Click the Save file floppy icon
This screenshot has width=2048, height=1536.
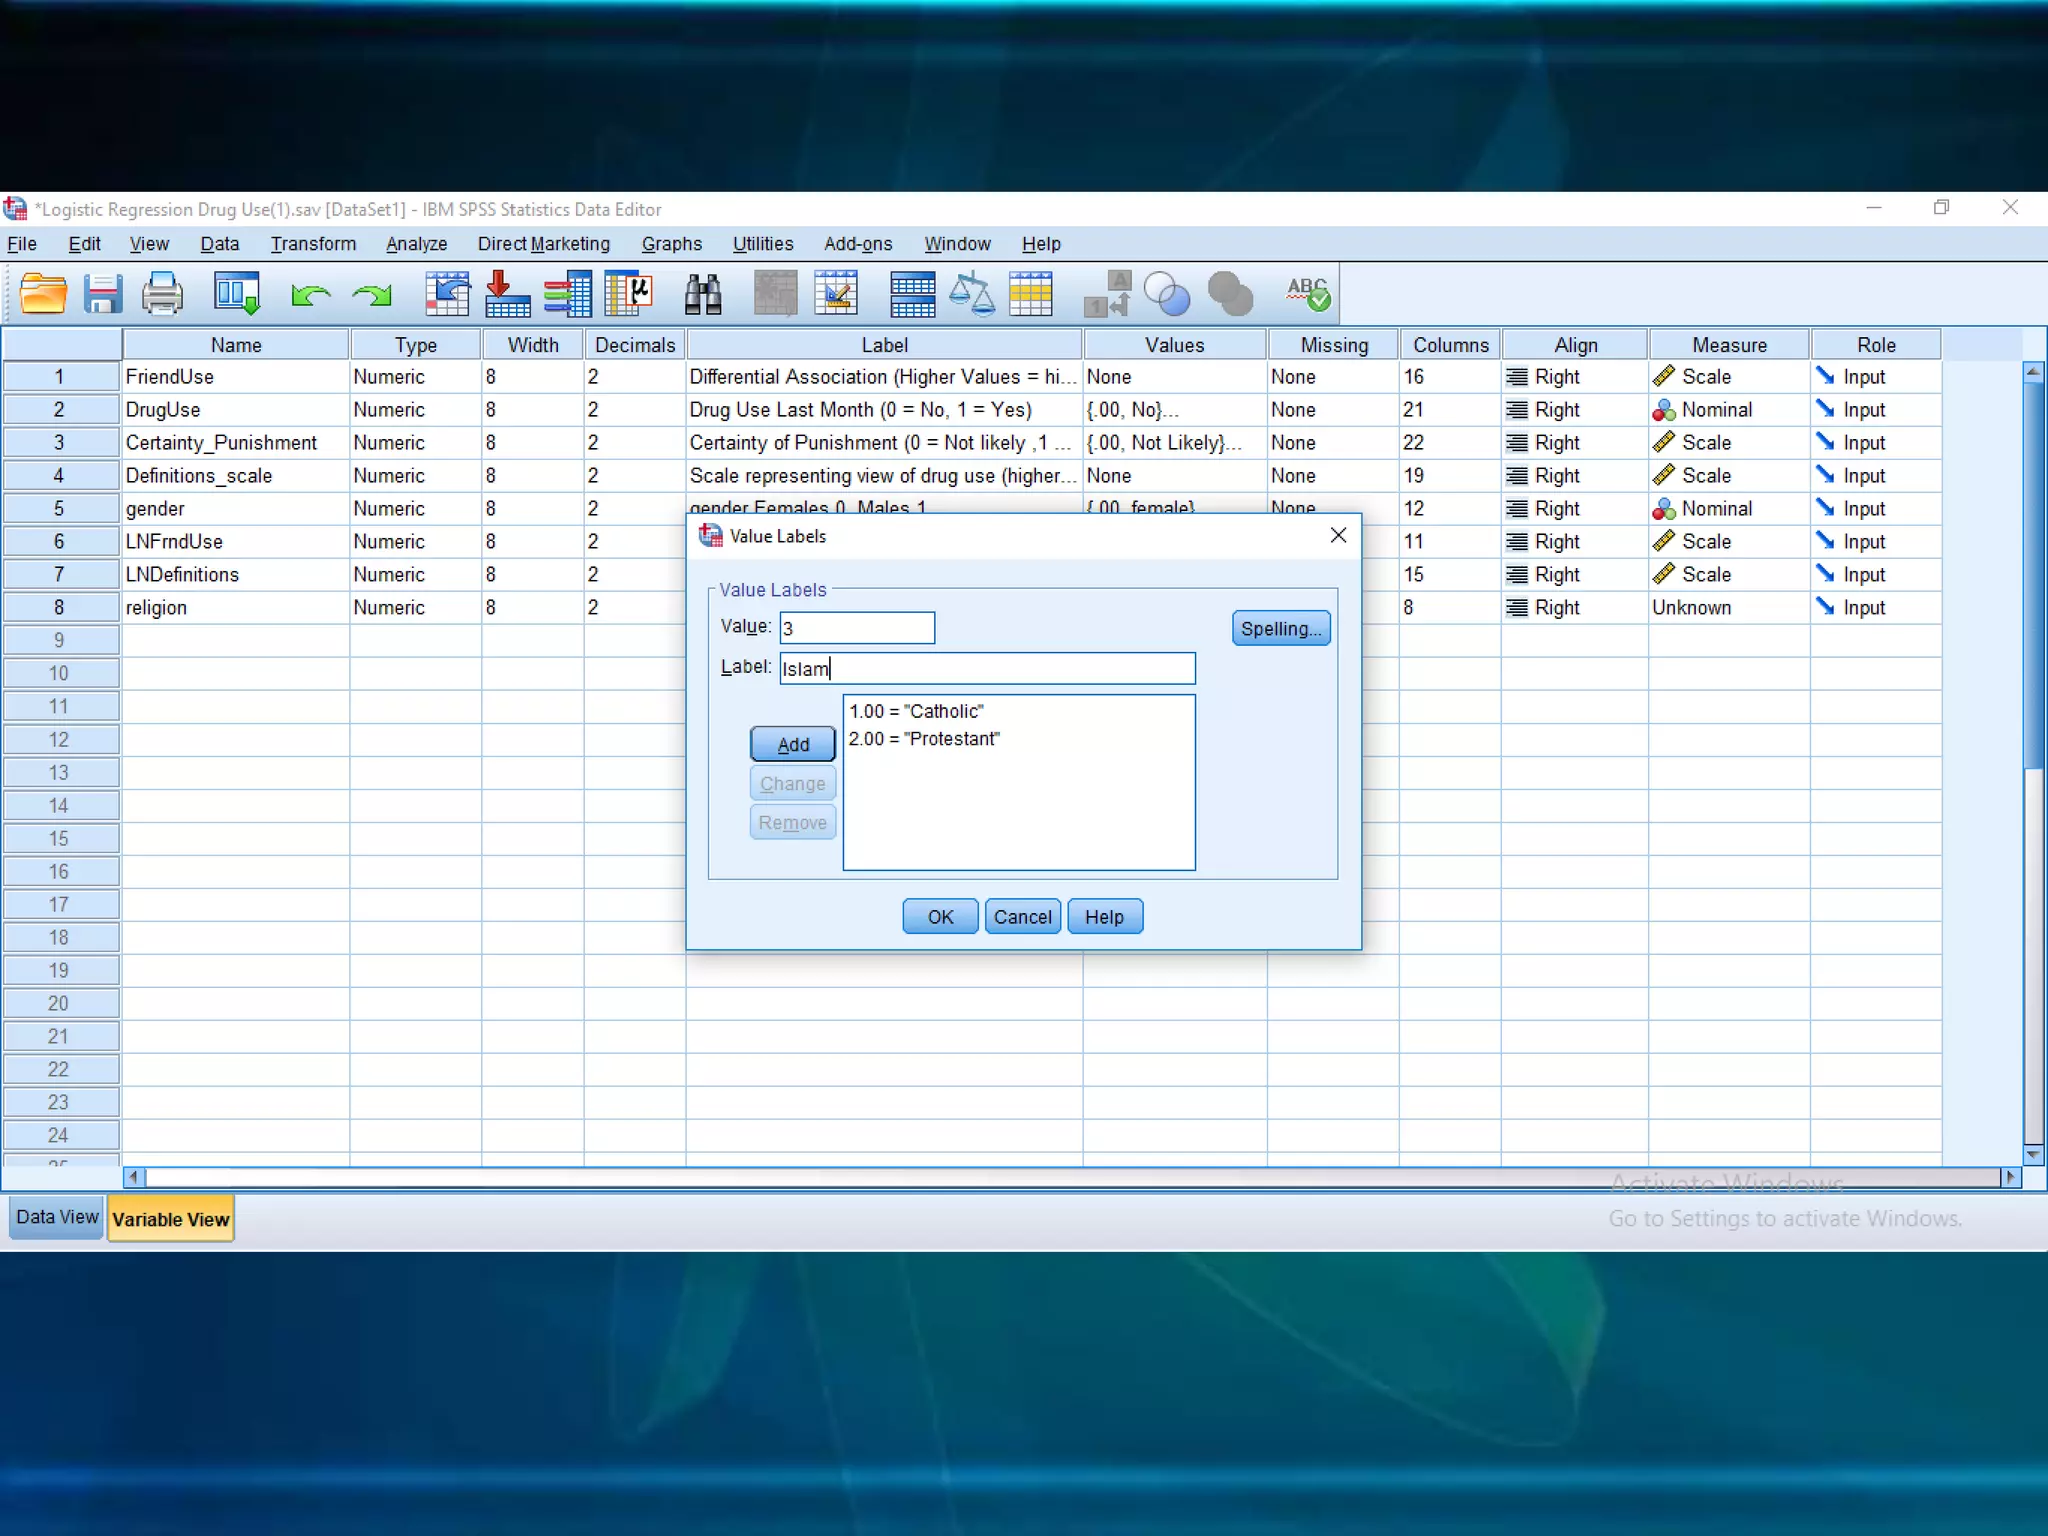102,294
